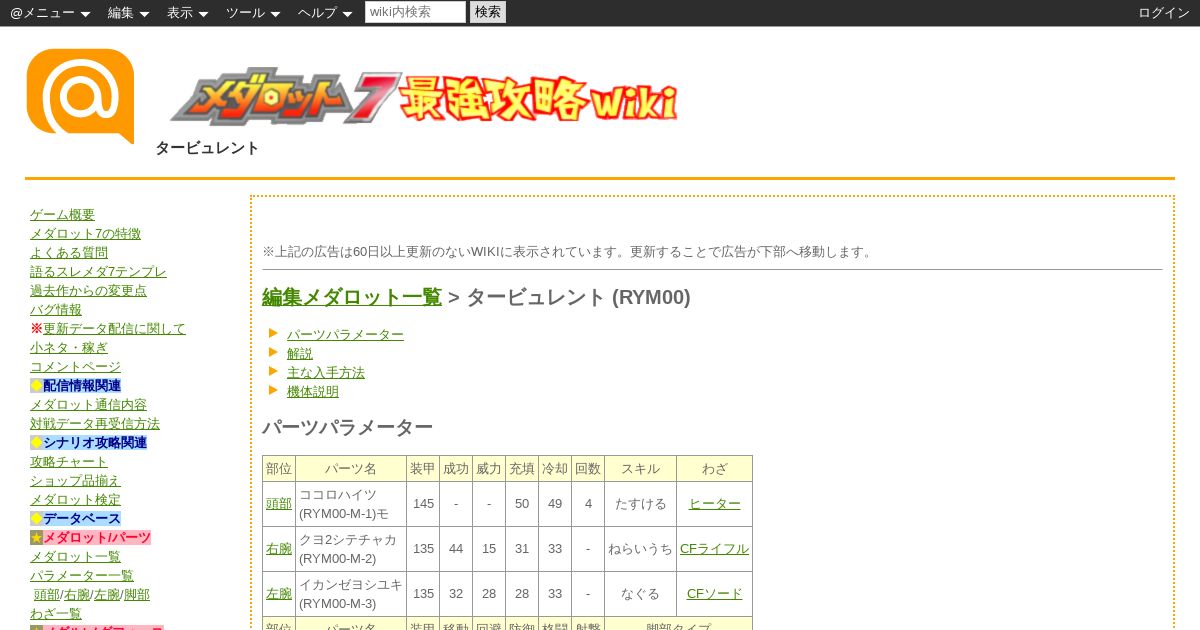
Task: Click 威力 column header
Action: pos(489,469)
